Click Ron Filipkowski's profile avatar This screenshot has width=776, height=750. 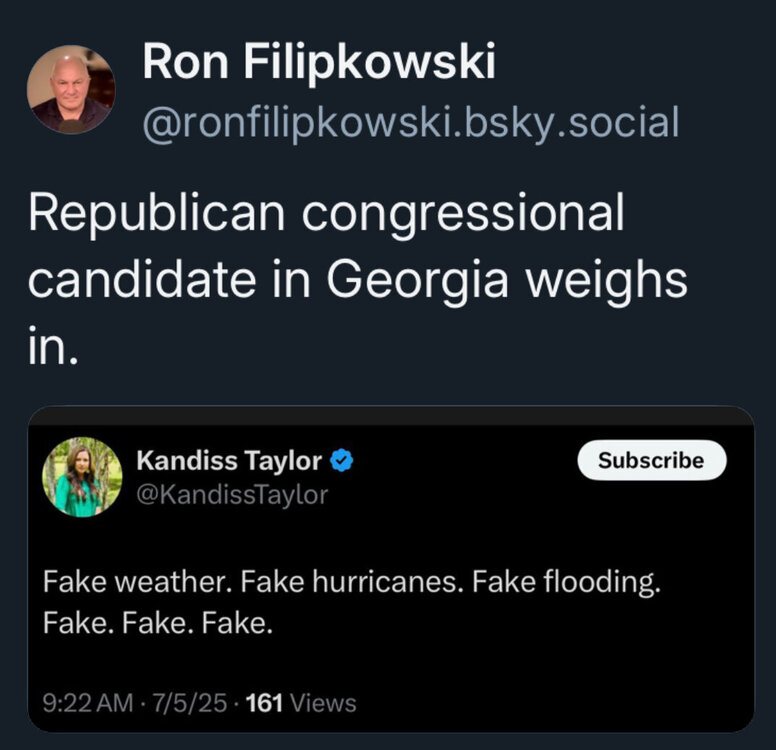(71, 89)
